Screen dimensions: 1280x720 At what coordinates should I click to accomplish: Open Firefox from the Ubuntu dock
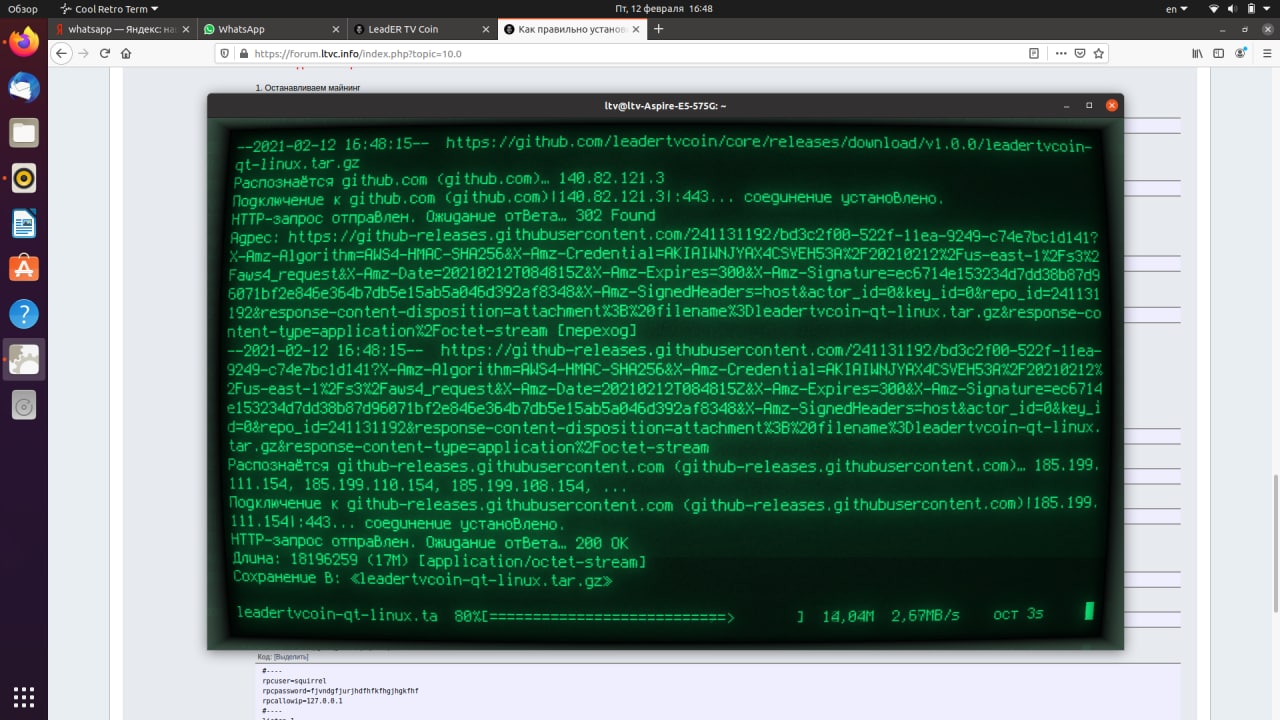tap(24, 41)
